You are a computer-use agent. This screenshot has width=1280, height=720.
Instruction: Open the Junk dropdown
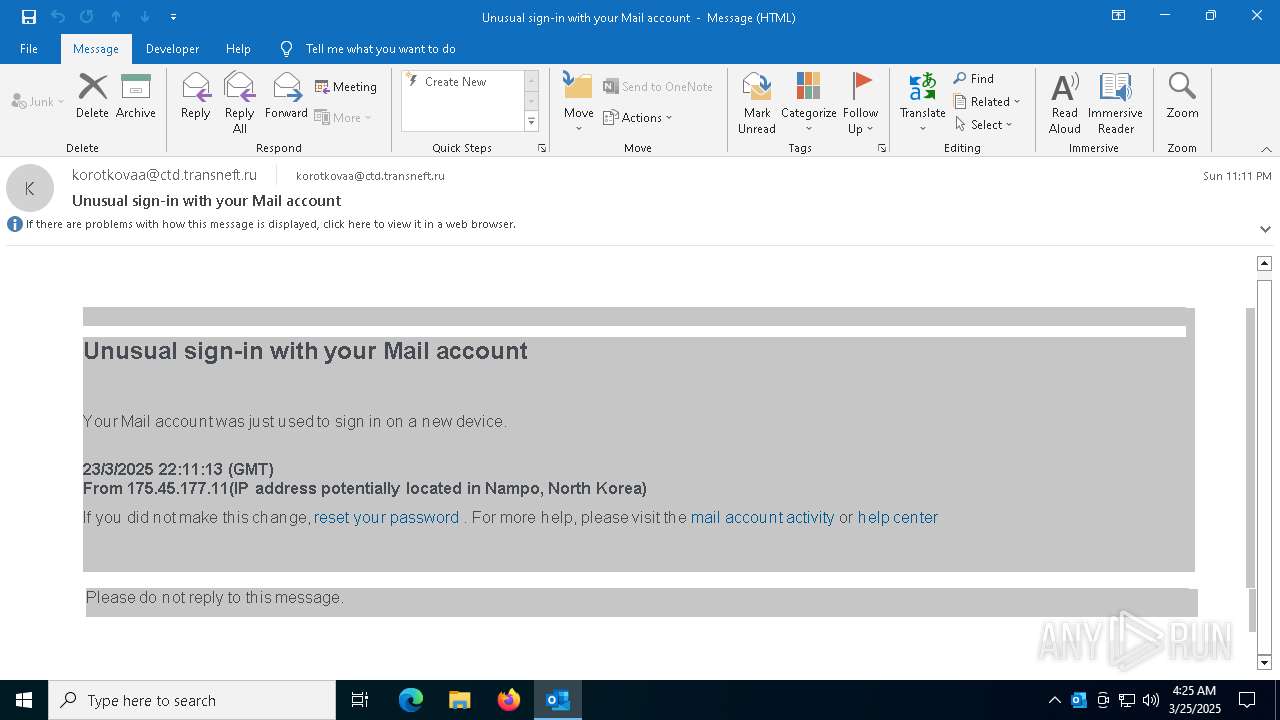coord(38,101)
